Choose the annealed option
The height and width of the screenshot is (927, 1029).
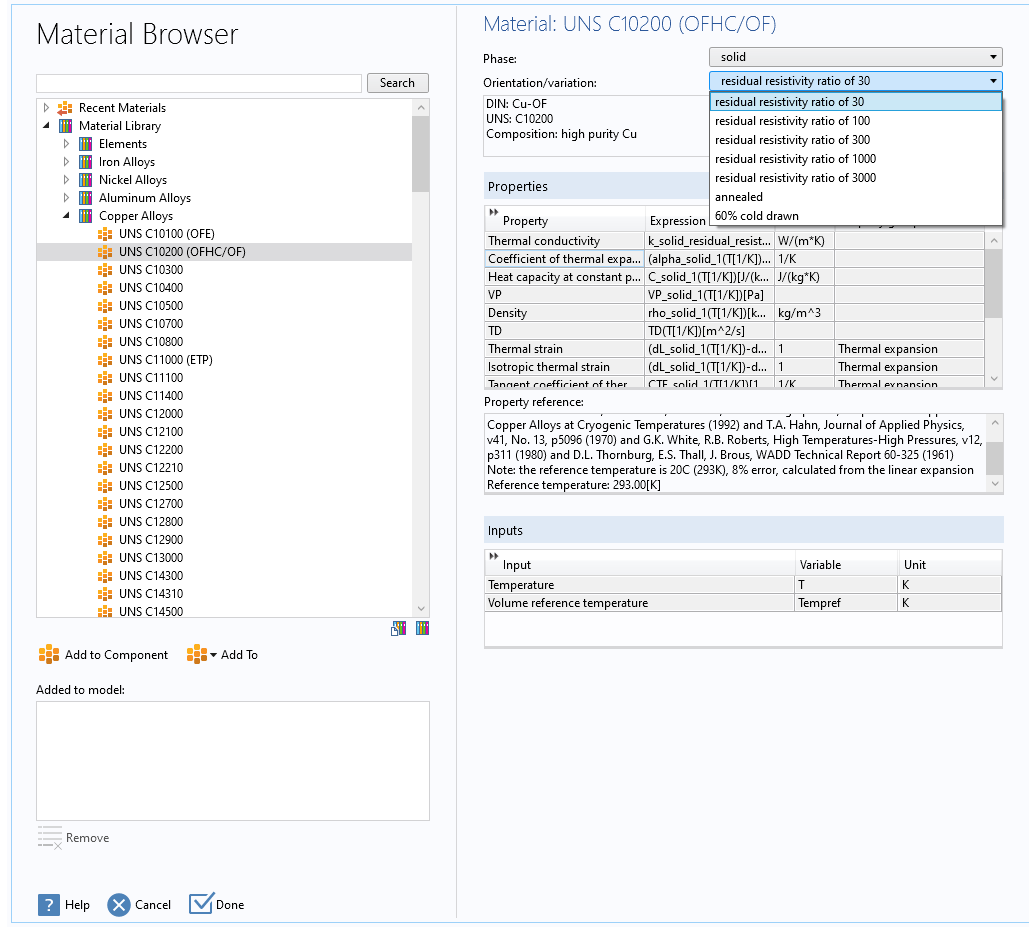pos(739,197)
